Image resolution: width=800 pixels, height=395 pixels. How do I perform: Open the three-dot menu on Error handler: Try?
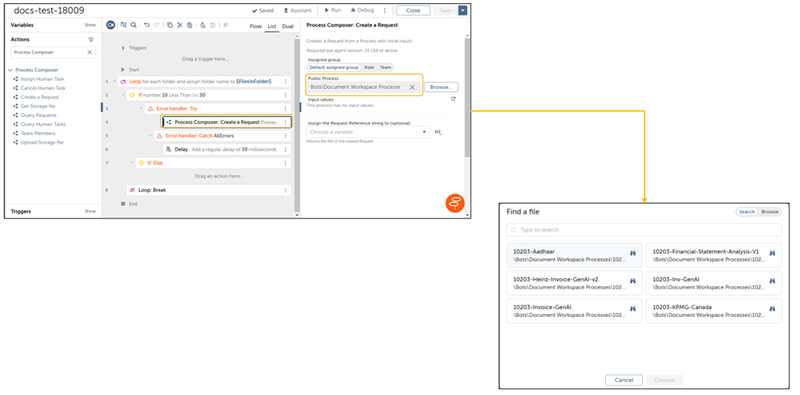tap(285, 109)
